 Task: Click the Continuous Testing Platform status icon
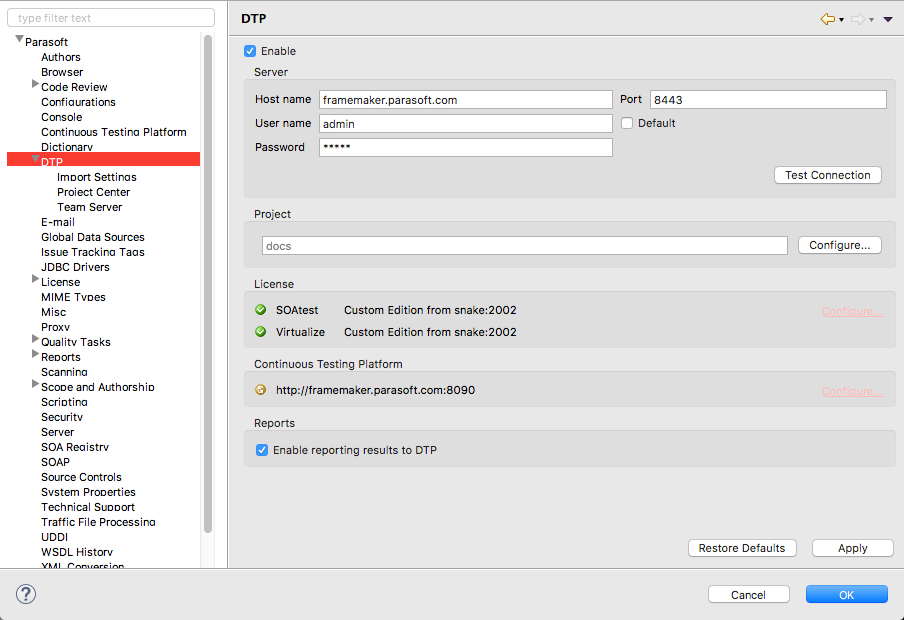click(x=261, y=390)
